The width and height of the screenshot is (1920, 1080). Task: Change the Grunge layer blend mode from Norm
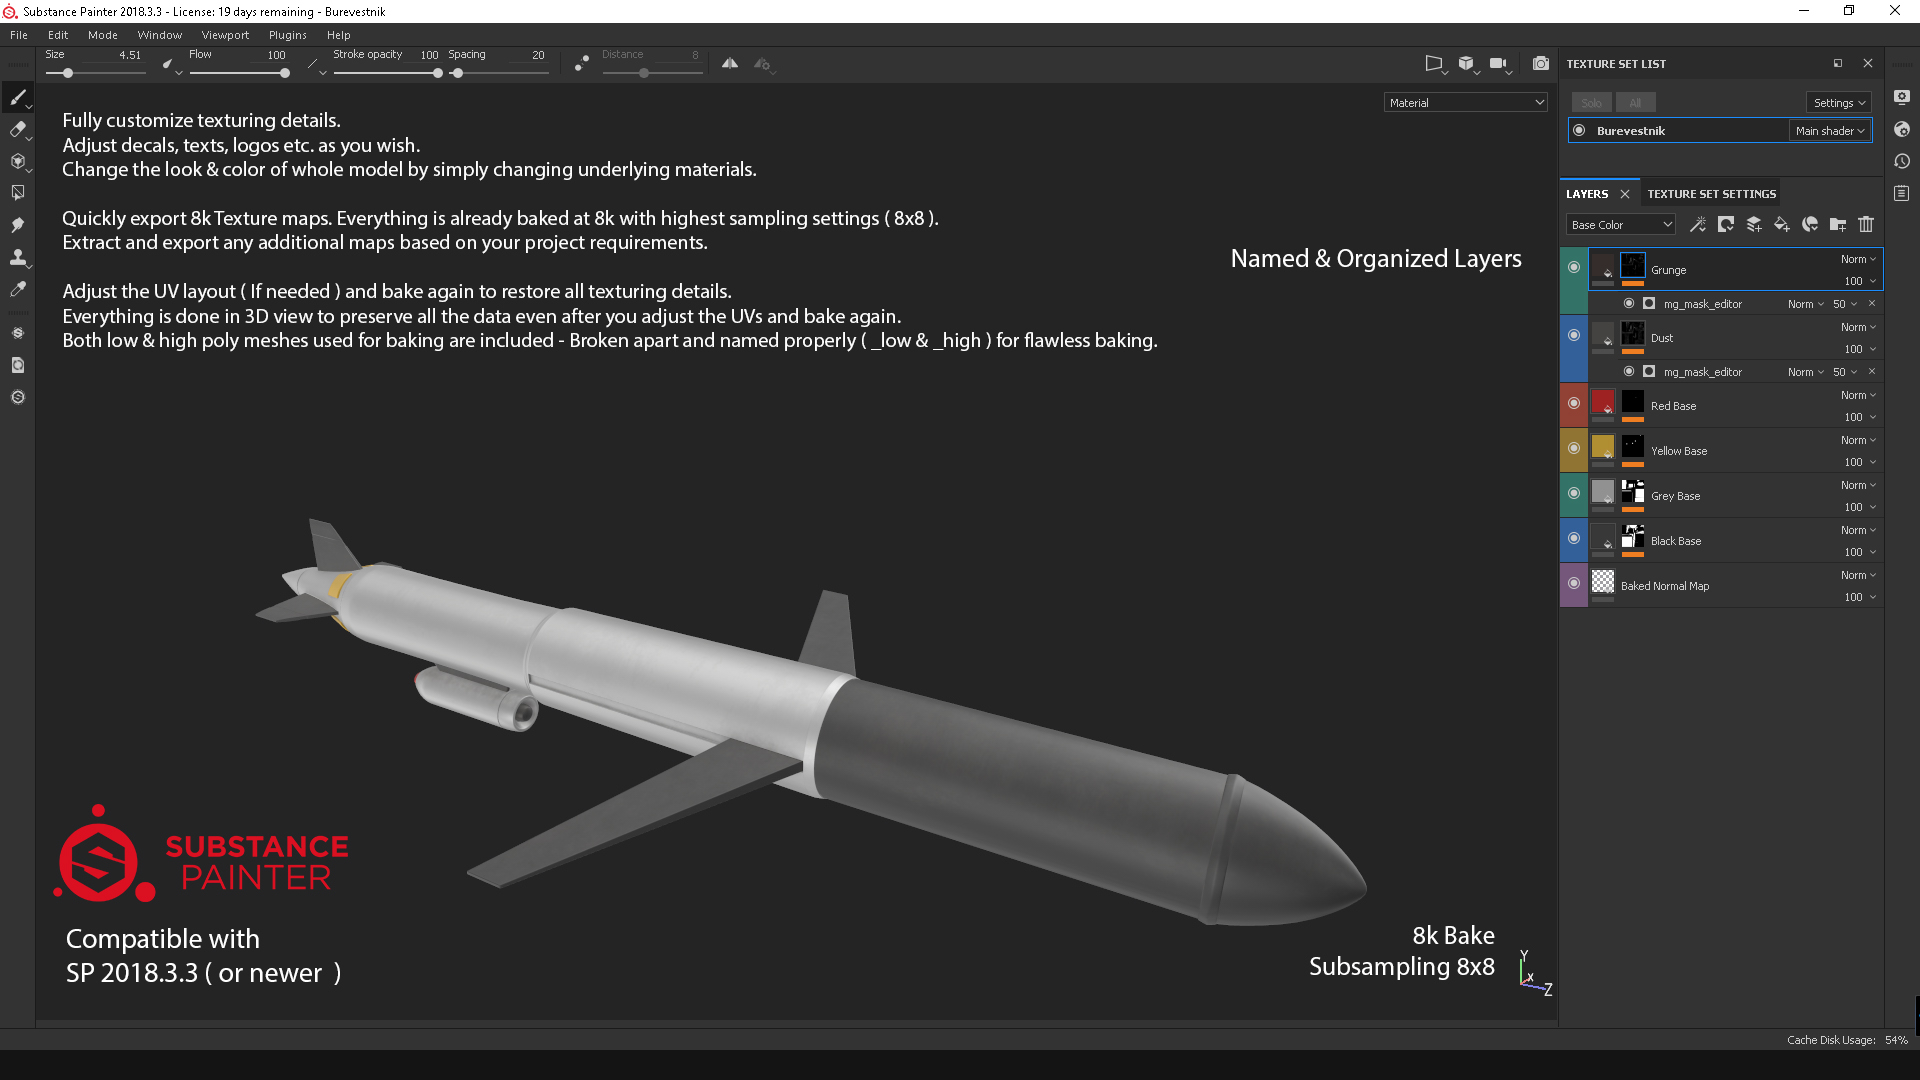tap(1855, 259)
